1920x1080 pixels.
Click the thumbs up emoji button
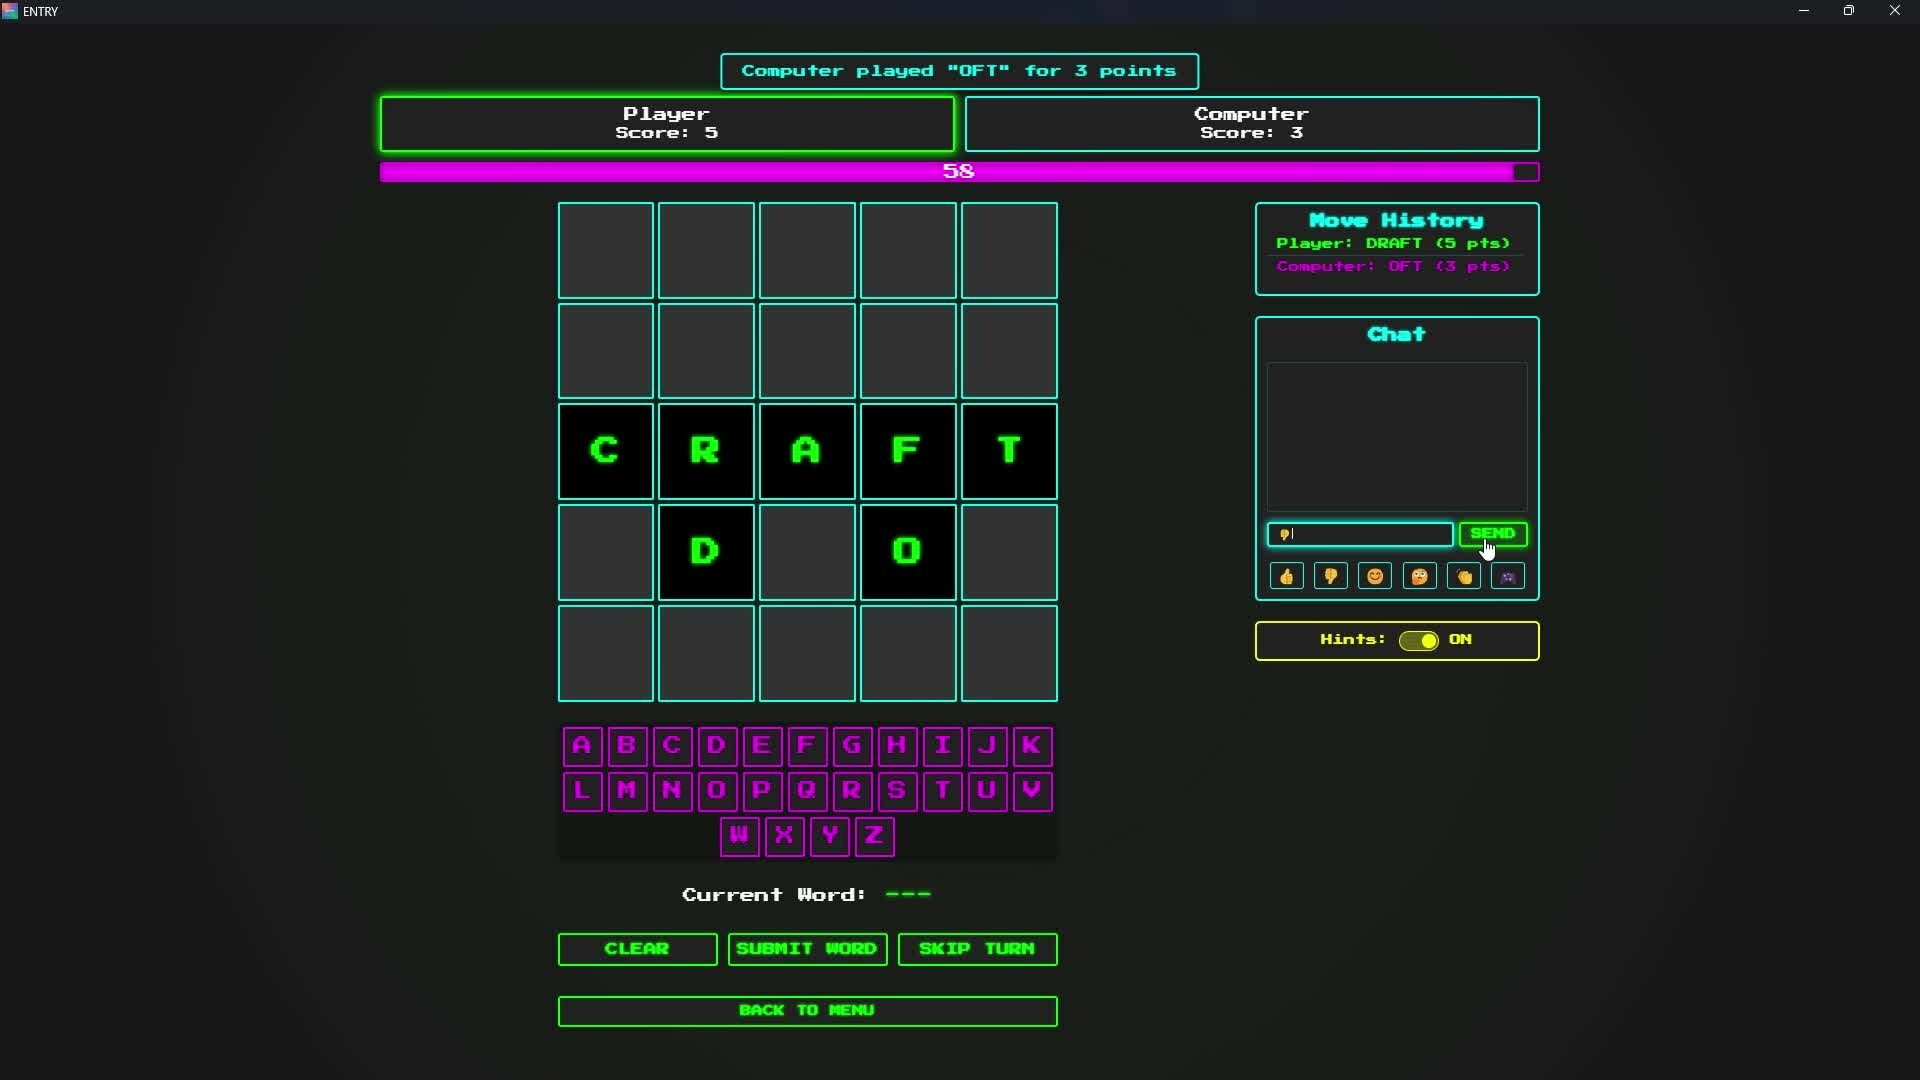(1286, 576)
